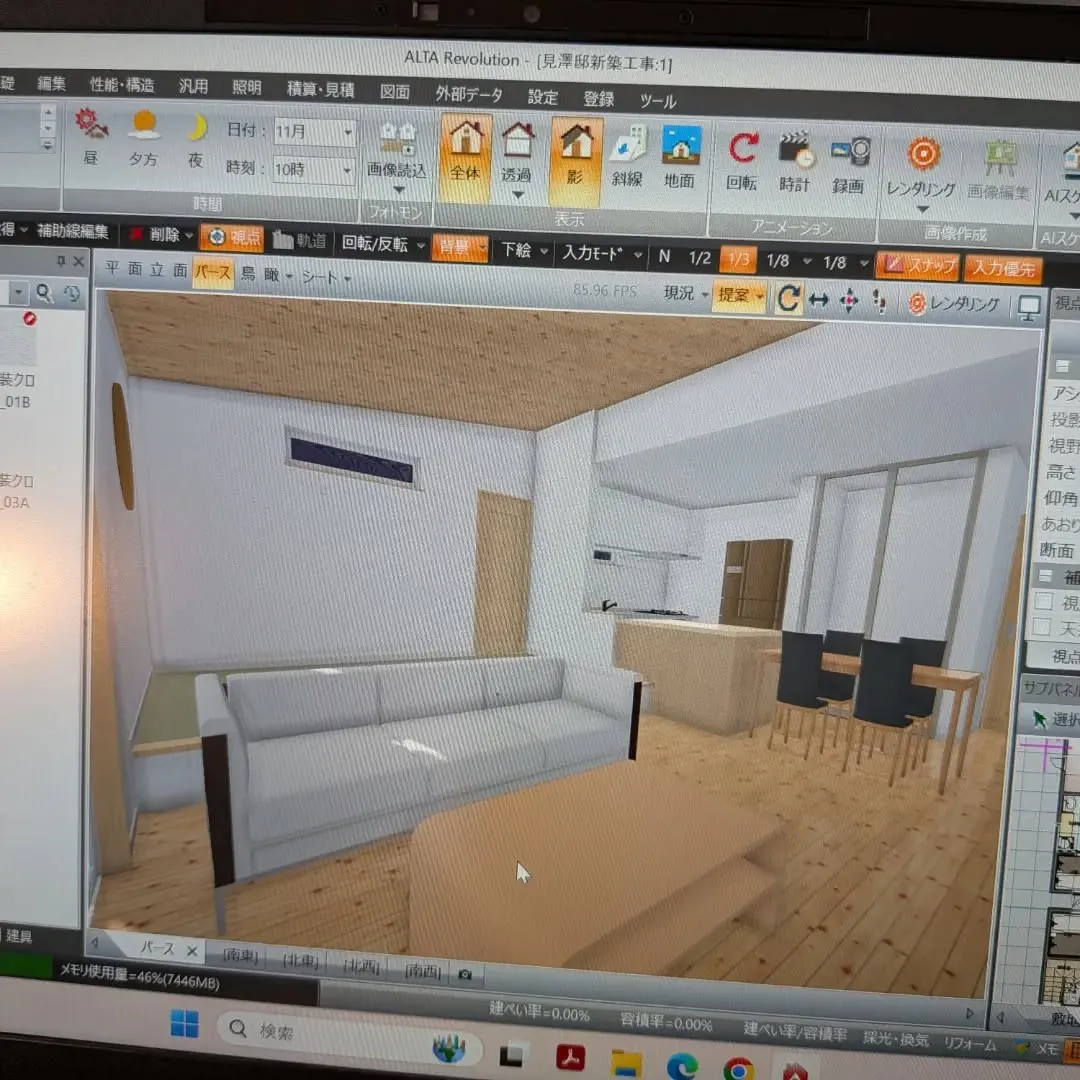Toggle the 背景 background button
1080x1080 pixels.
[460, 247]
